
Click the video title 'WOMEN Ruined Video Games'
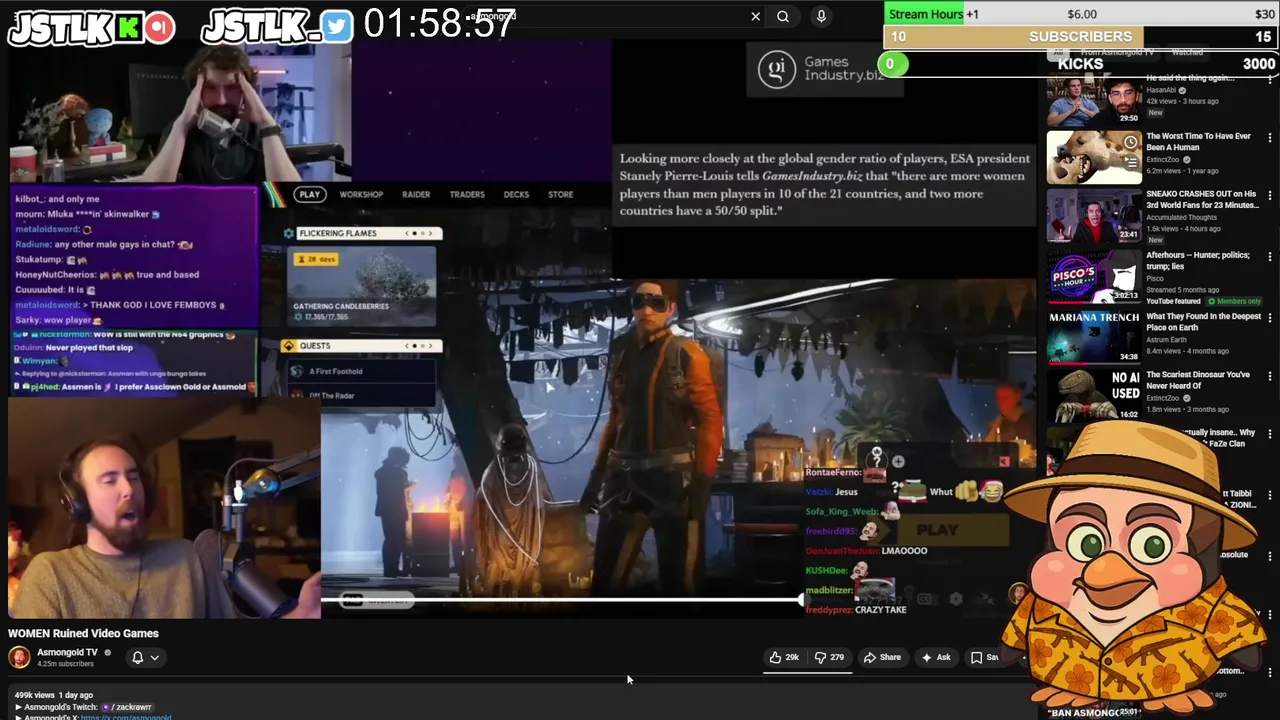click(83, 633)
